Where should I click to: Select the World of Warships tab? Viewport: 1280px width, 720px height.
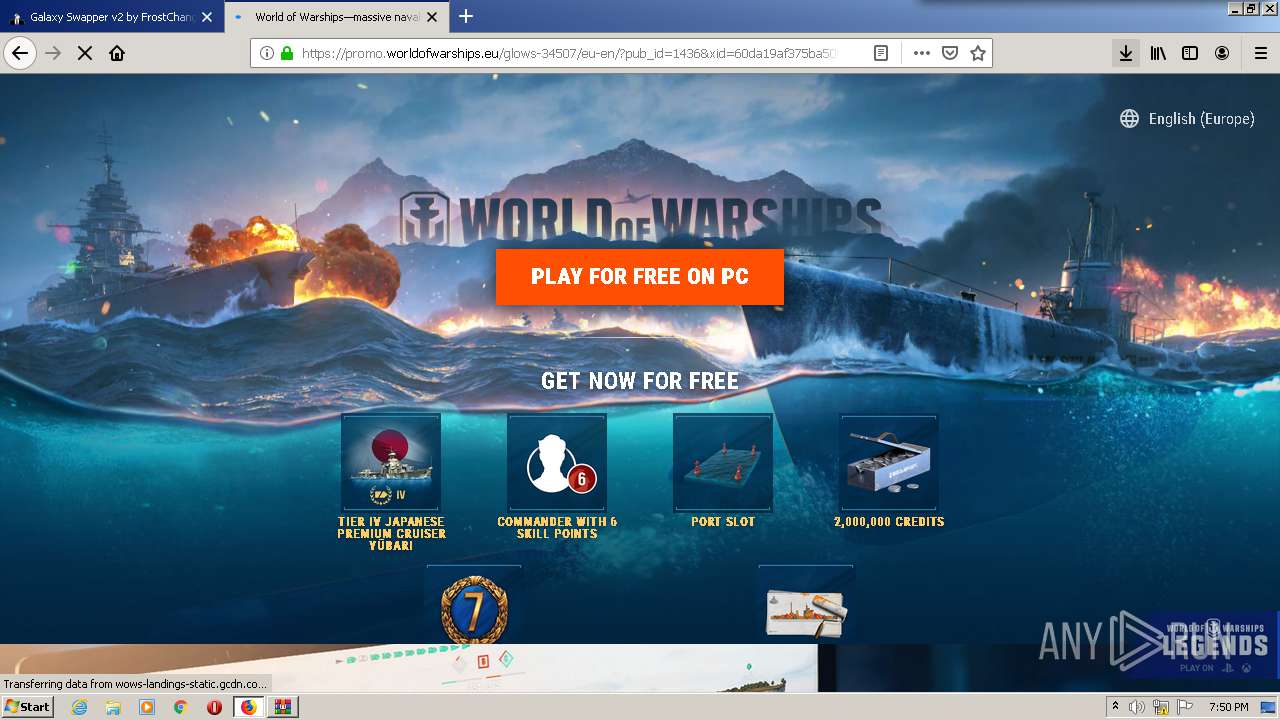pyautogui.click(x=339, y=16)
